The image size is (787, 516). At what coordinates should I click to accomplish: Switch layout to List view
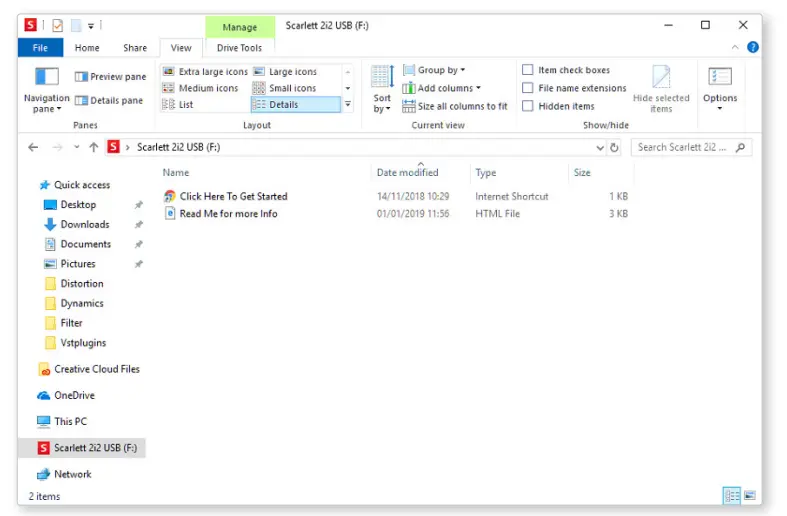(x=178, y=104)
